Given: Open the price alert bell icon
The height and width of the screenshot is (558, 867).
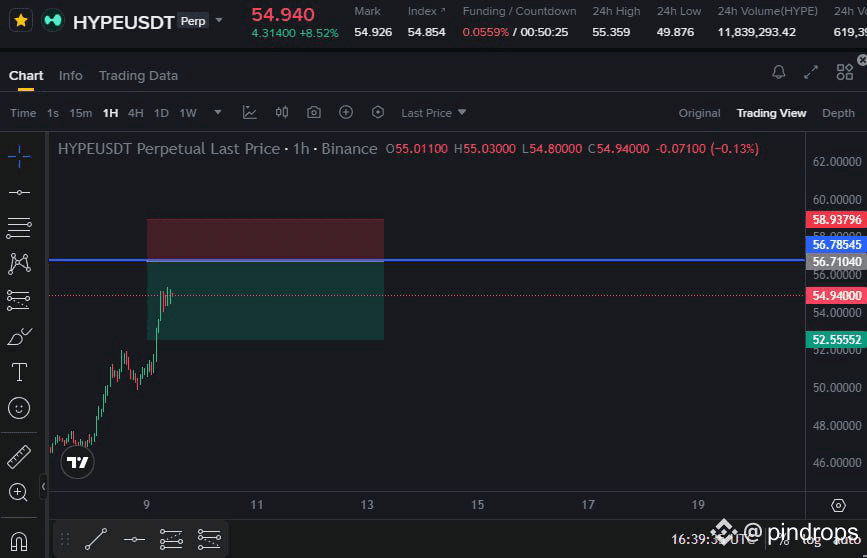Looking at the screenshot, I should pos(779,71).
